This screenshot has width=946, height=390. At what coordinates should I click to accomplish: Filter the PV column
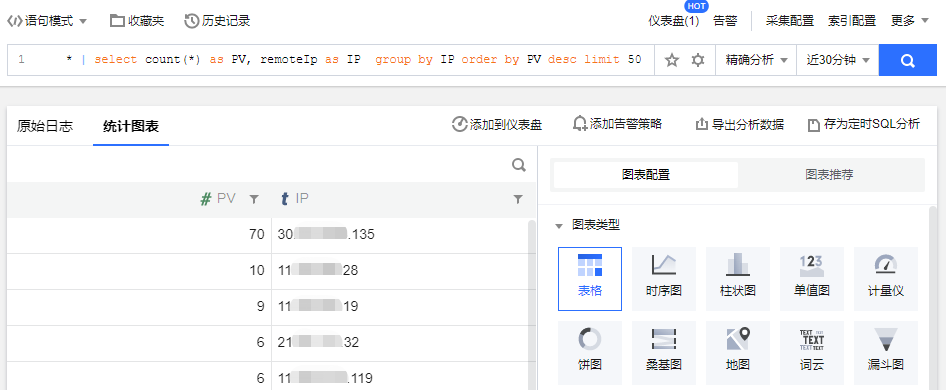(255, 199)
